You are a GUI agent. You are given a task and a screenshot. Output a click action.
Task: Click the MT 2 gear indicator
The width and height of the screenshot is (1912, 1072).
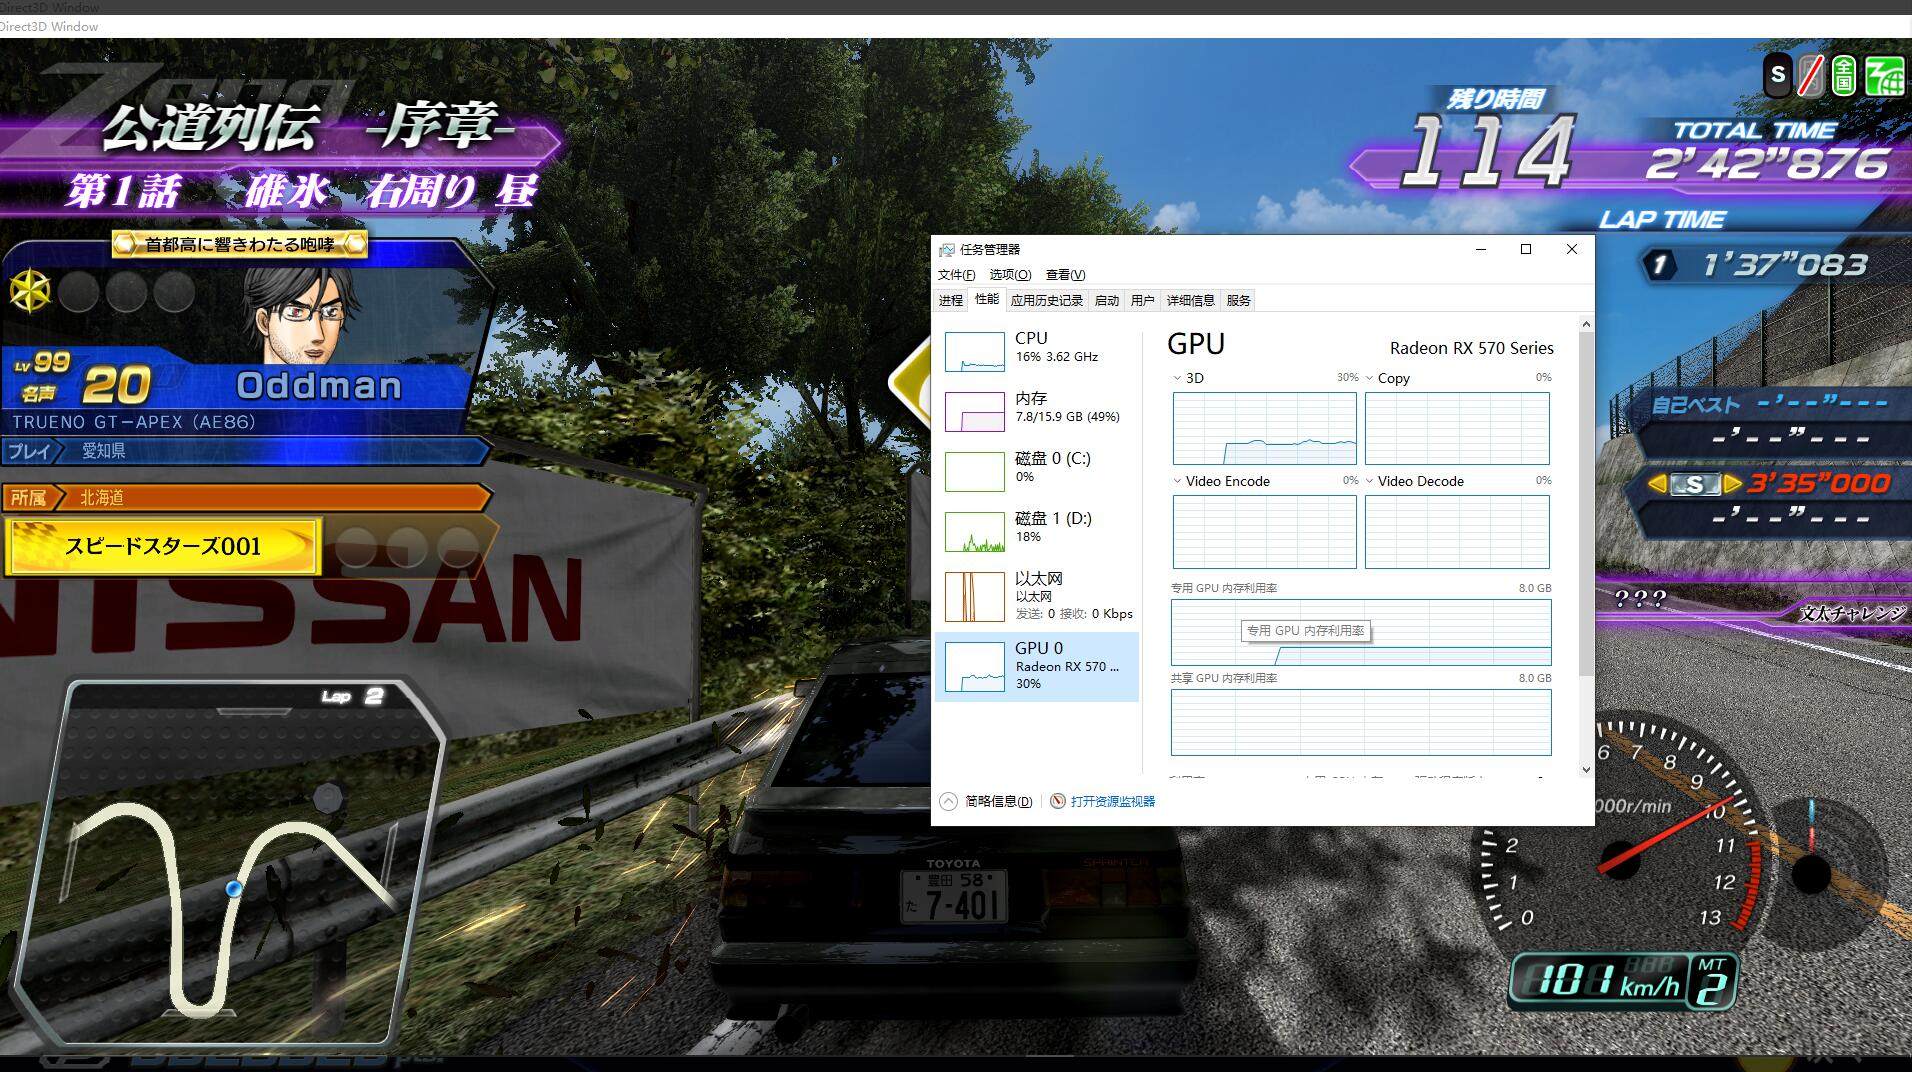1711,980
